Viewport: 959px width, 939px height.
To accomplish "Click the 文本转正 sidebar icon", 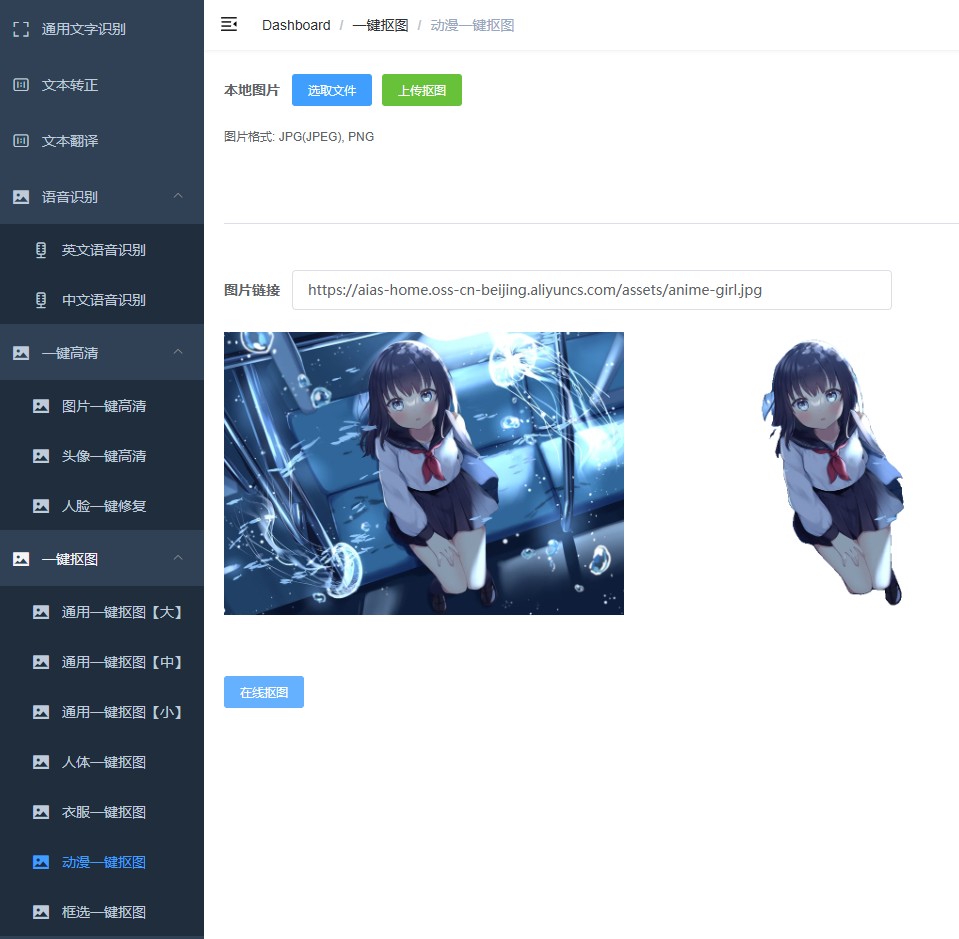I will coord(21,85).
